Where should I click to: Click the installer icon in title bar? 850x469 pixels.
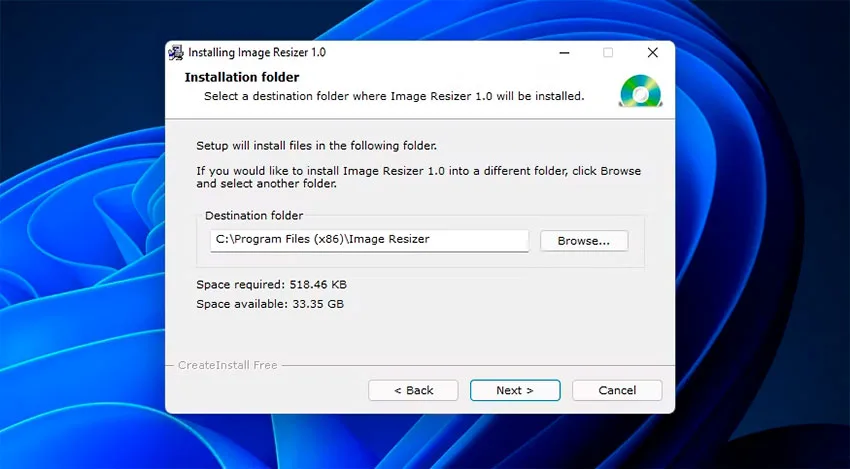(x=176, y=53)
